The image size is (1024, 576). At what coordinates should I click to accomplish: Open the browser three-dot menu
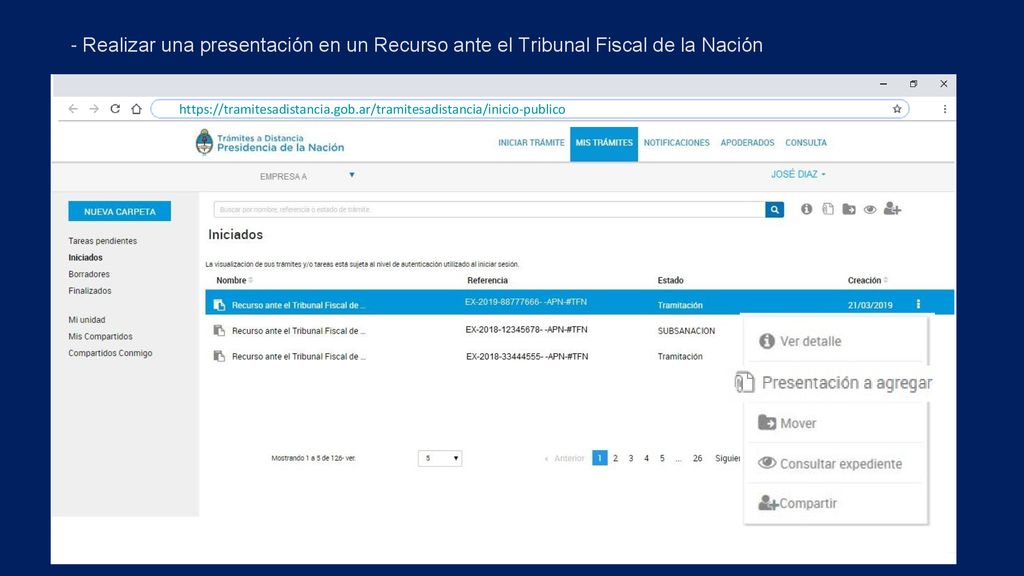coord(944,109)
